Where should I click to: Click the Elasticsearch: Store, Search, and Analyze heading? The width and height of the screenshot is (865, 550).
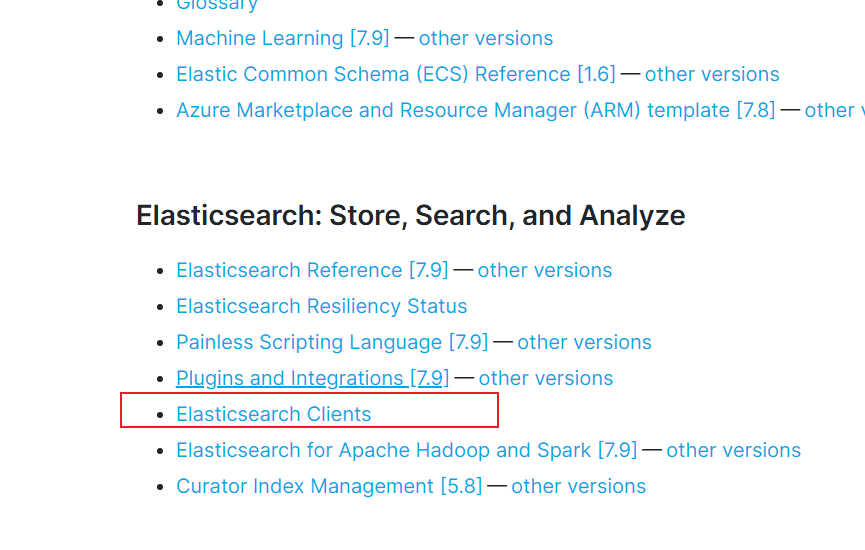pos(410,216)
